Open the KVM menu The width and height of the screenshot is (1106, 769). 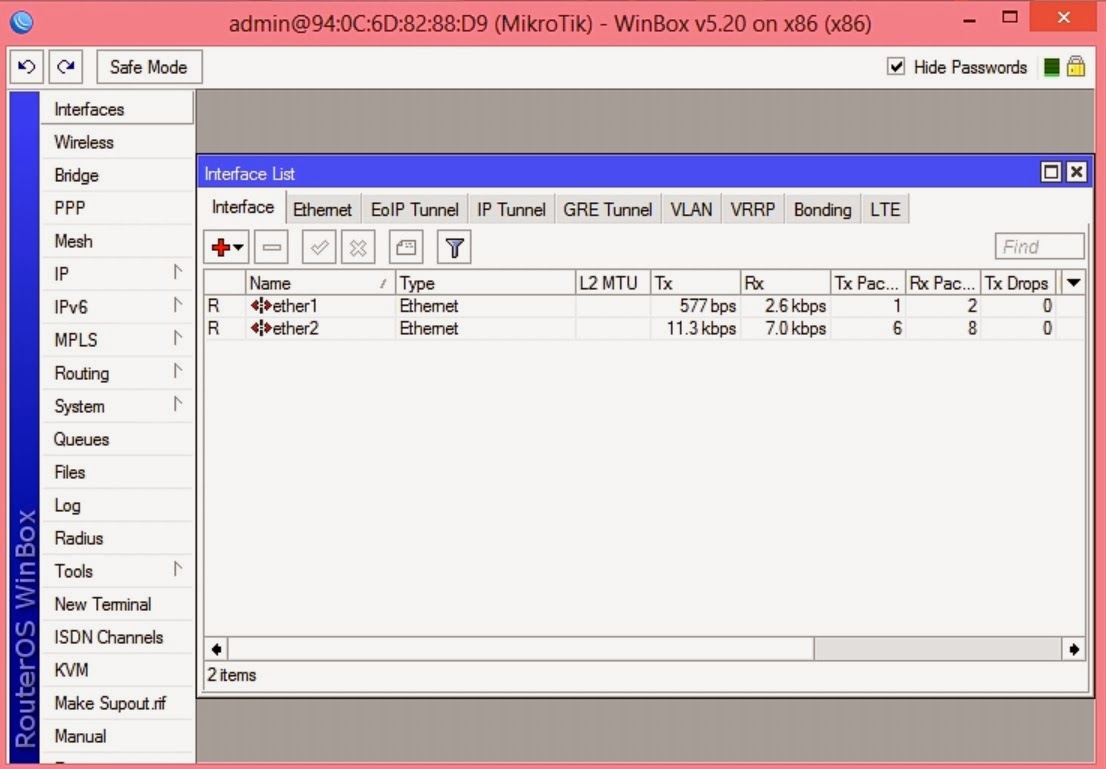(117, 670)
